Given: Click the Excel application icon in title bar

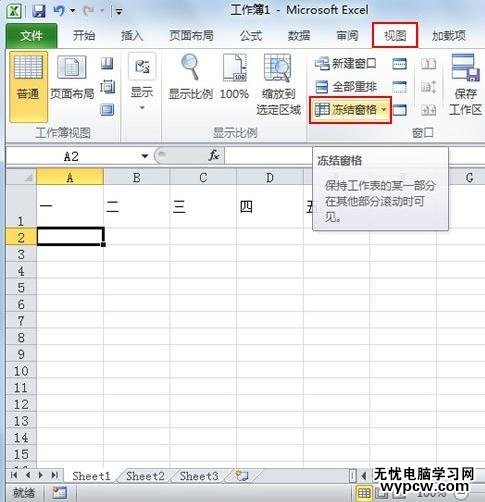Looking at the screenshot, I should coord(14,11).
